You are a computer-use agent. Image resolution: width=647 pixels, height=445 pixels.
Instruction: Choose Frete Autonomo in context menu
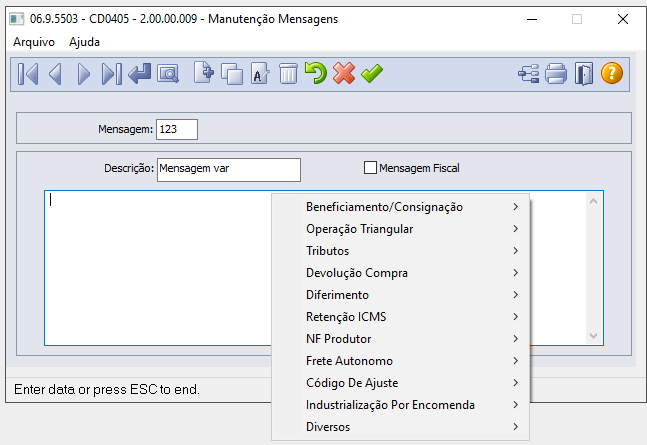(400, 361)
